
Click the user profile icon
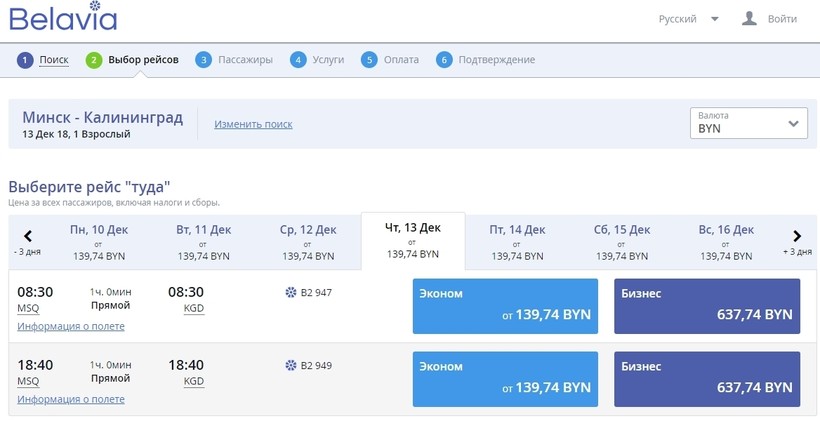749,19
